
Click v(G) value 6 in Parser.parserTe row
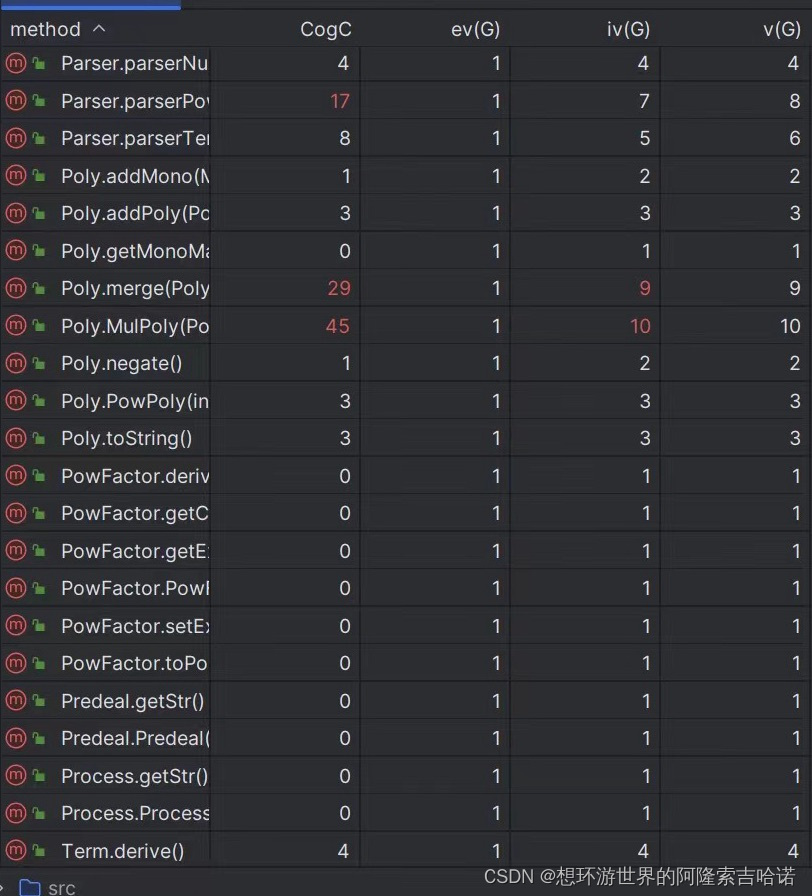(x=794, y=138)
